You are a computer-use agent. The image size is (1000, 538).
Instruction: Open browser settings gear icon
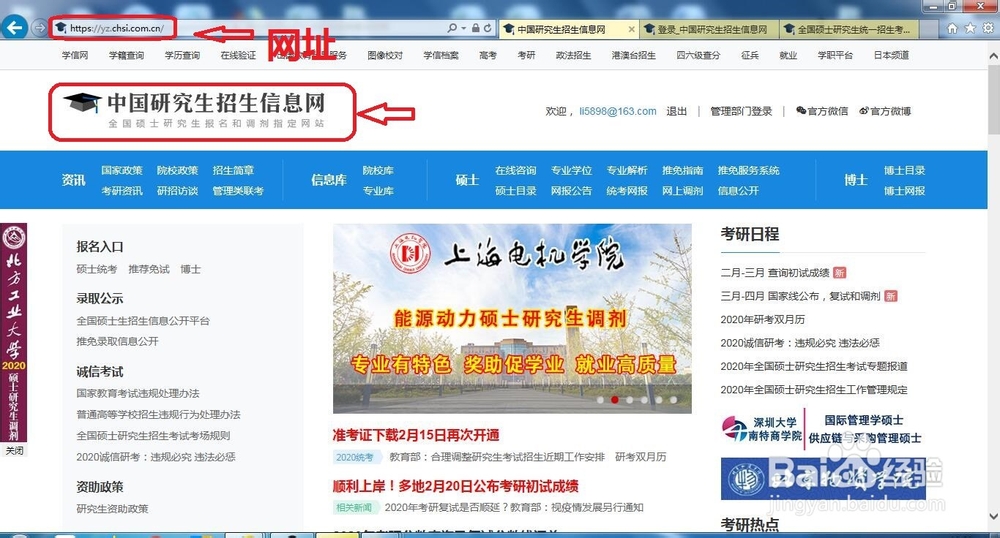click(x=988, y=28)
